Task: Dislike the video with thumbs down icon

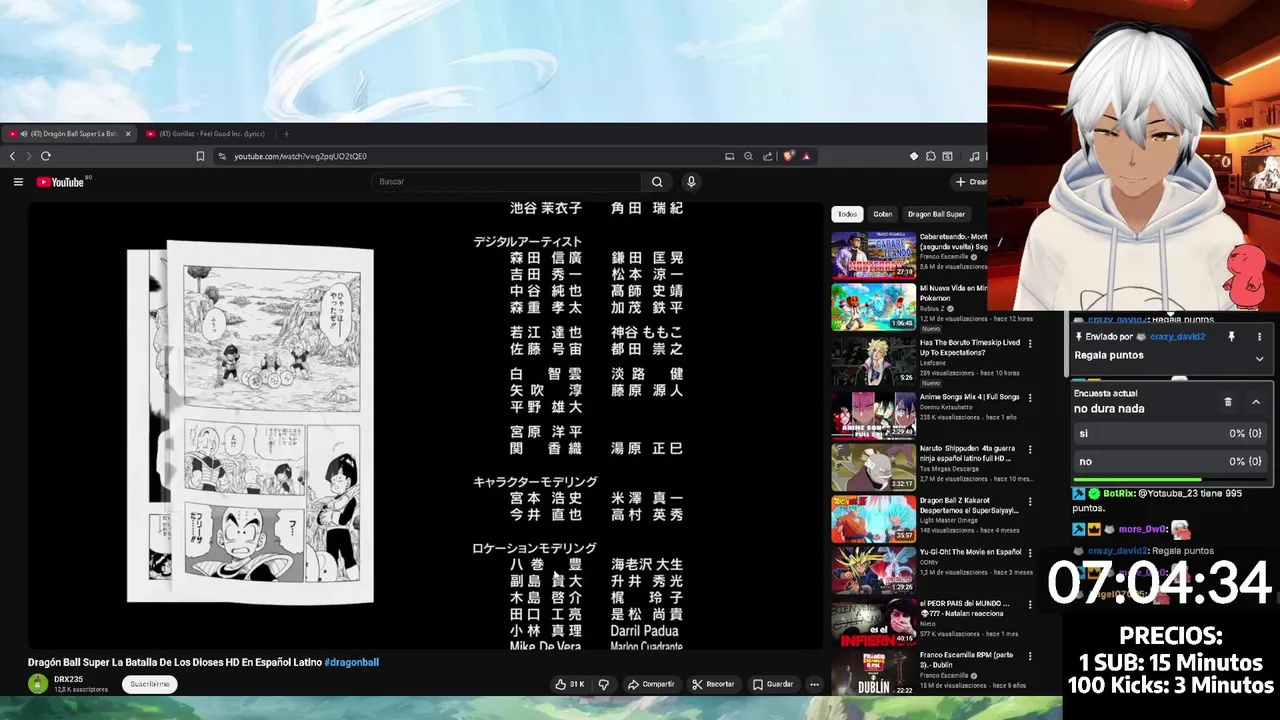Action: coord(603,684)
